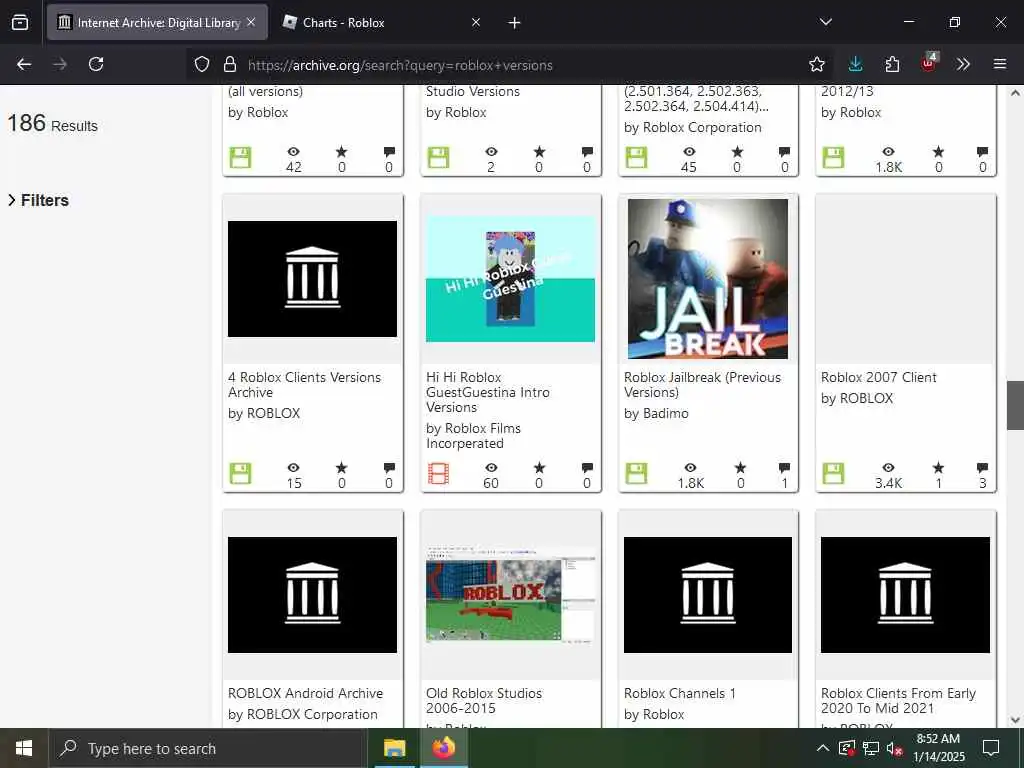
Task: Click the '186 Results' count text
Action: tap(52, 123)
